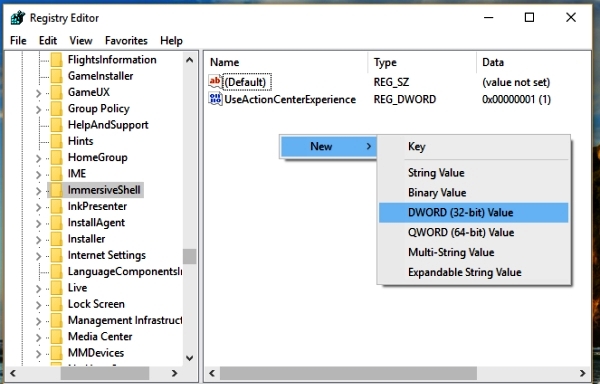The height and width of the screenshot is (384, 600).
Task: Expand the Internet Settings key
Action: [38, 255]
